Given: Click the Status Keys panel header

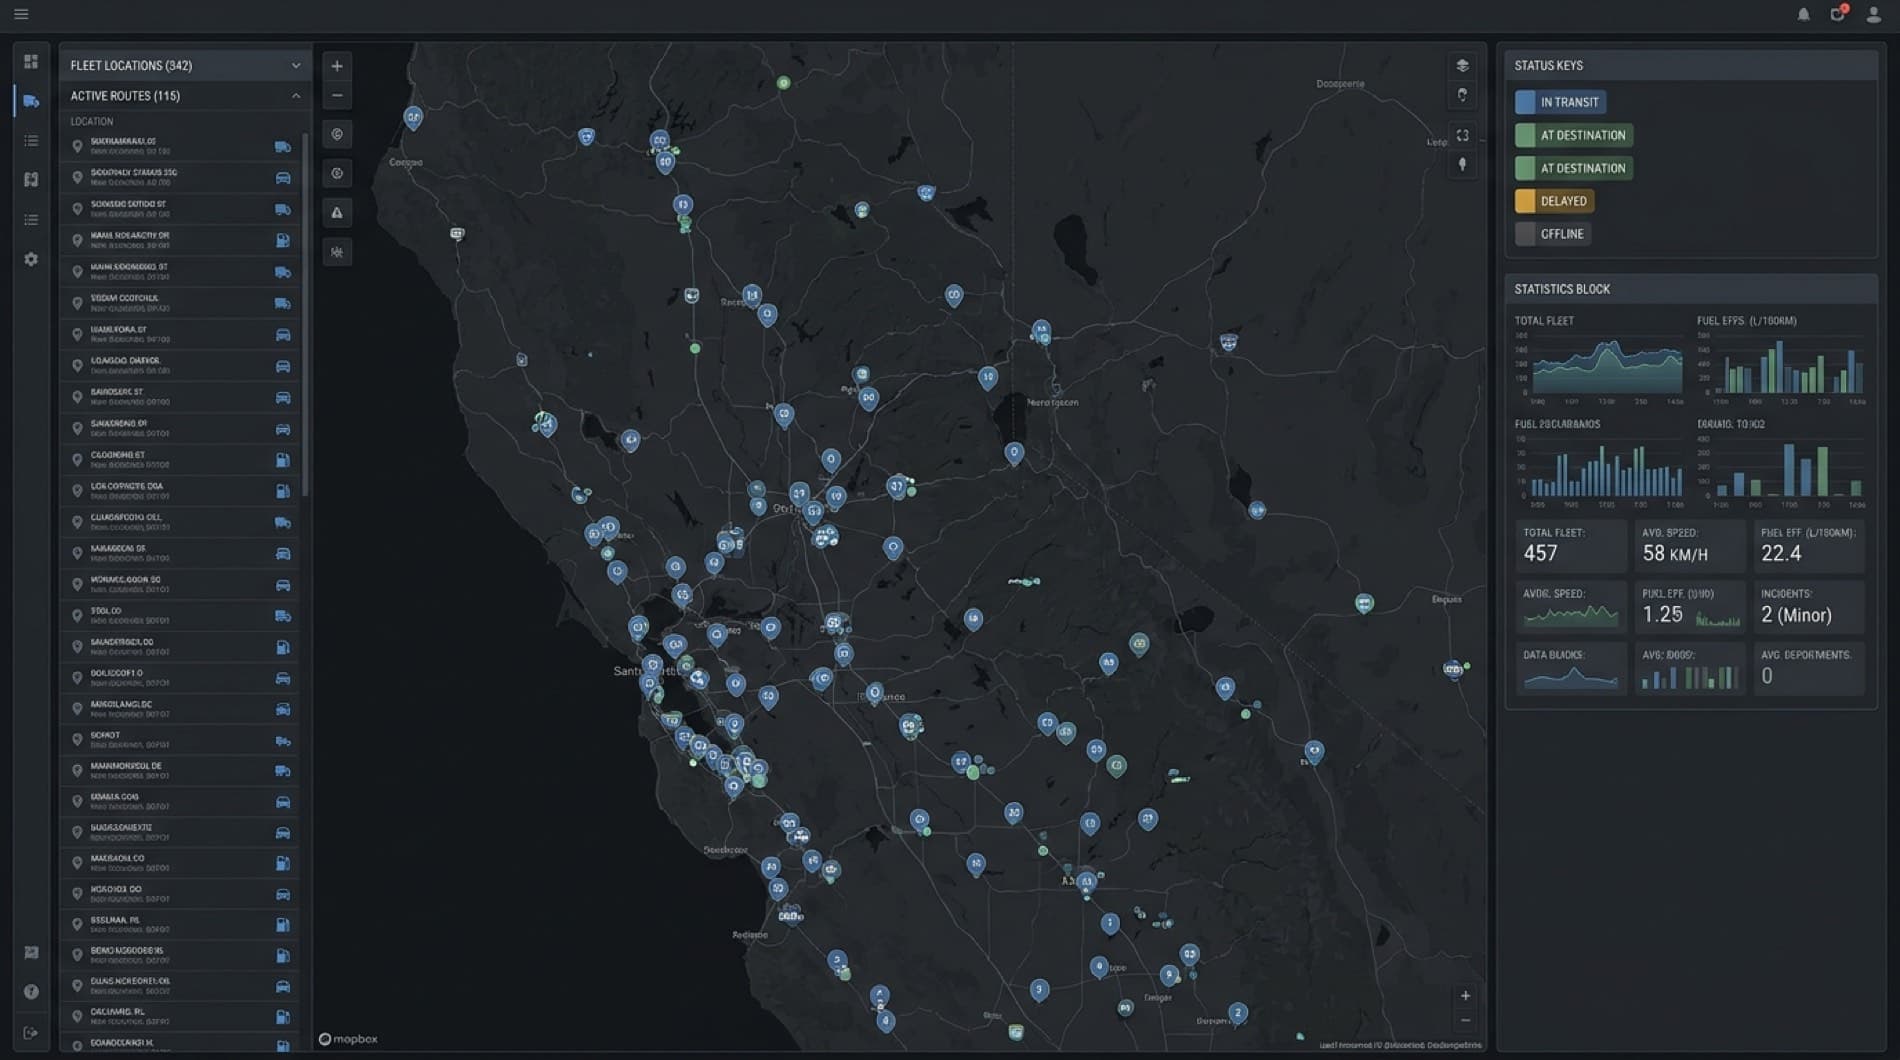Looking at the screenshot, I should click(x=1691, y=66).
